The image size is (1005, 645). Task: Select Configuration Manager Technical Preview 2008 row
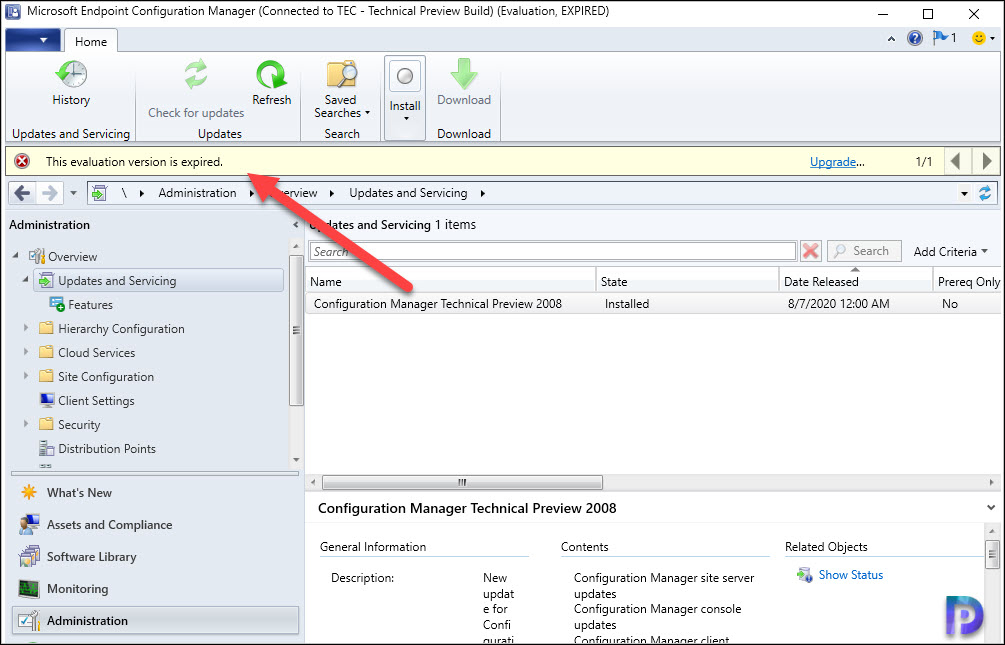(x=654, y=304)
